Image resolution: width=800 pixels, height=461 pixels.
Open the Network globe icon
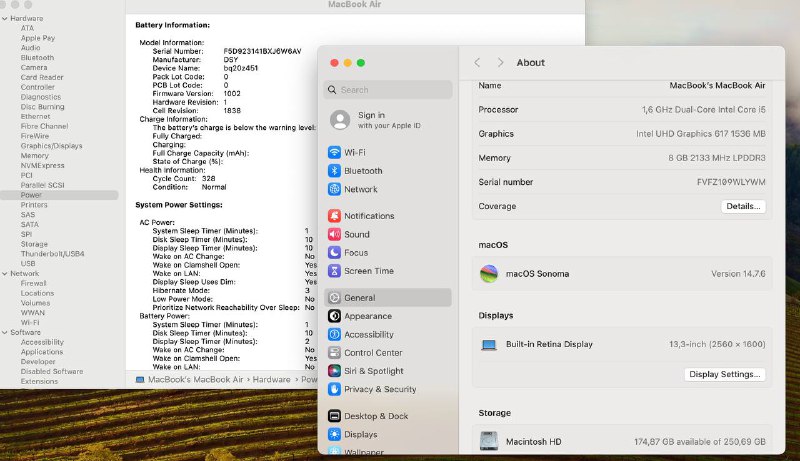334,189
